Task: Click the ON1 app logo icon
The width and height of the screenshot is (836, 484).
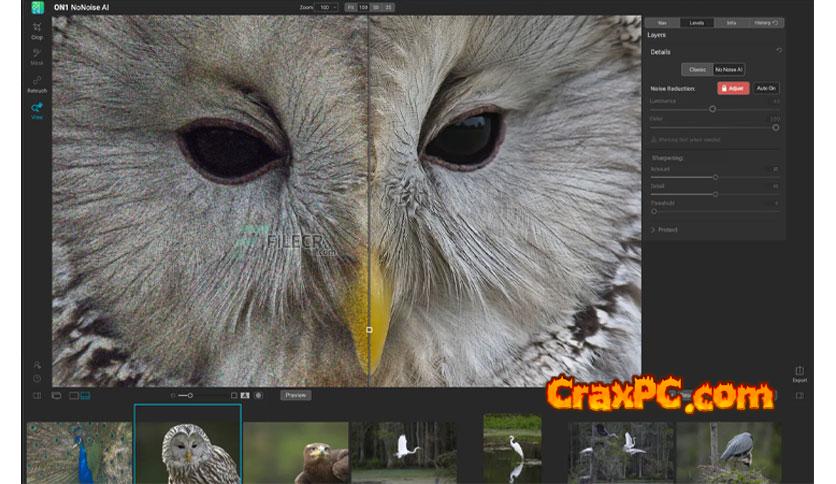Action: pos(37,8)
